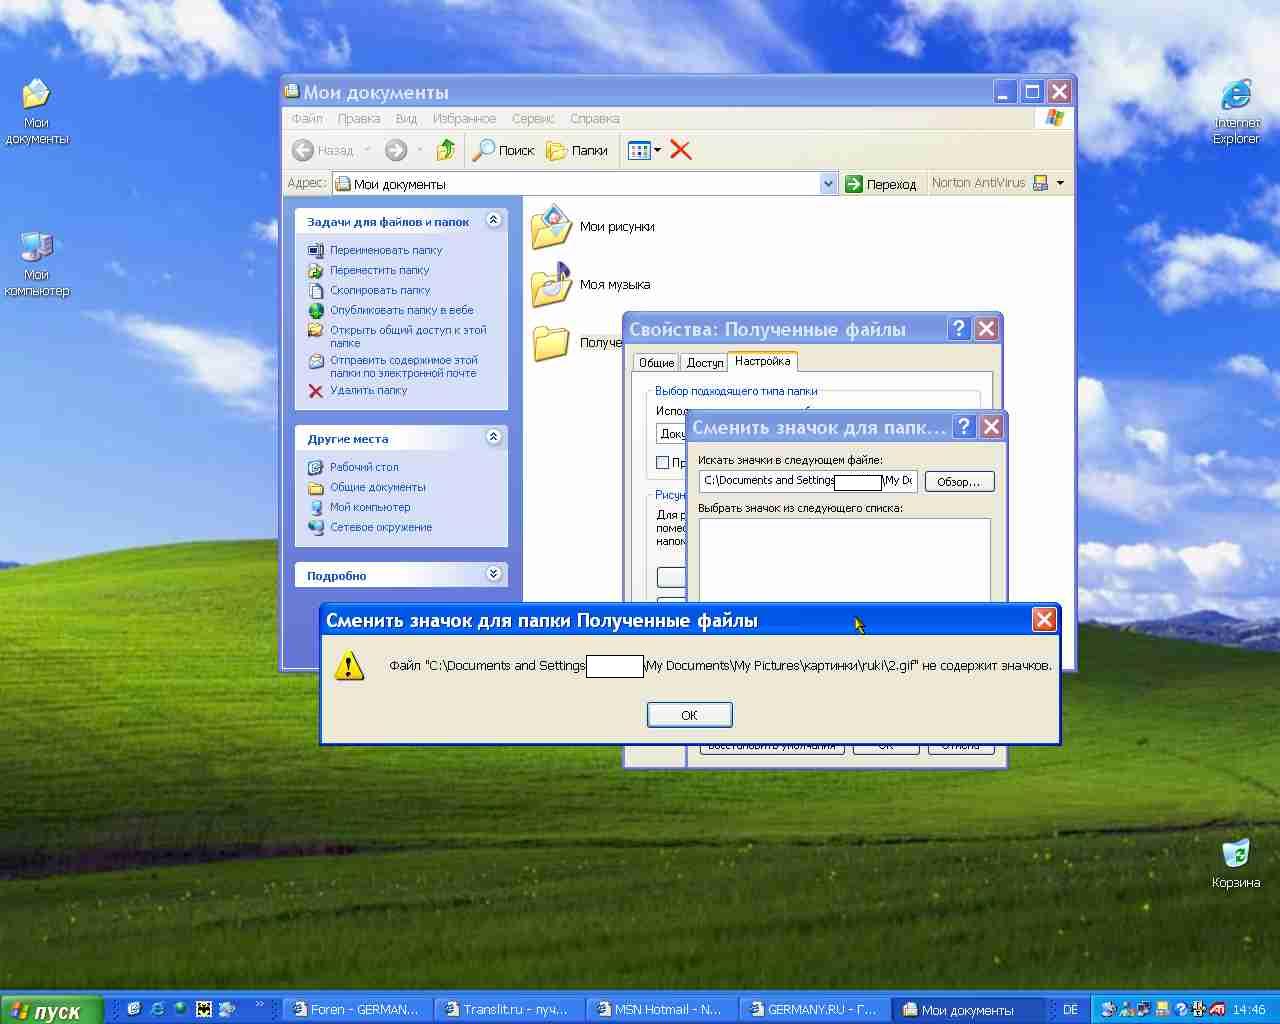The width and height of the screenshot is (1280, 1024).
Task: Click help question mark in Свойства dialog
Action: [x=959, y=329]
